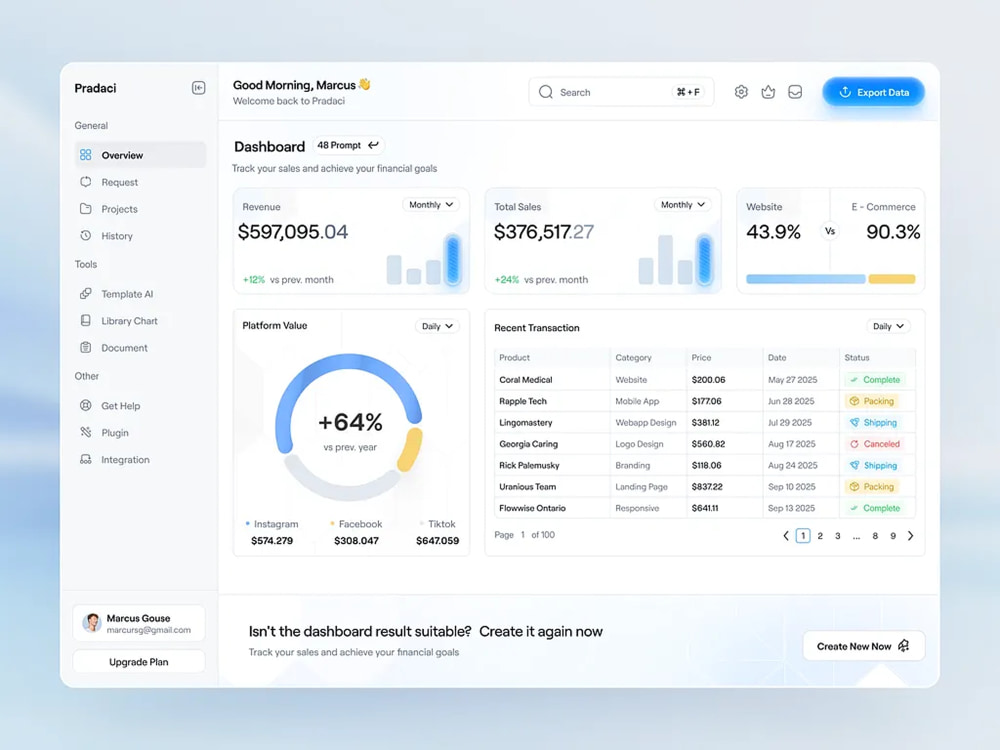Go to the next transactions page arrow
Screen dimensions: 1000x750
pyautogui.click(x=911, y=536)
